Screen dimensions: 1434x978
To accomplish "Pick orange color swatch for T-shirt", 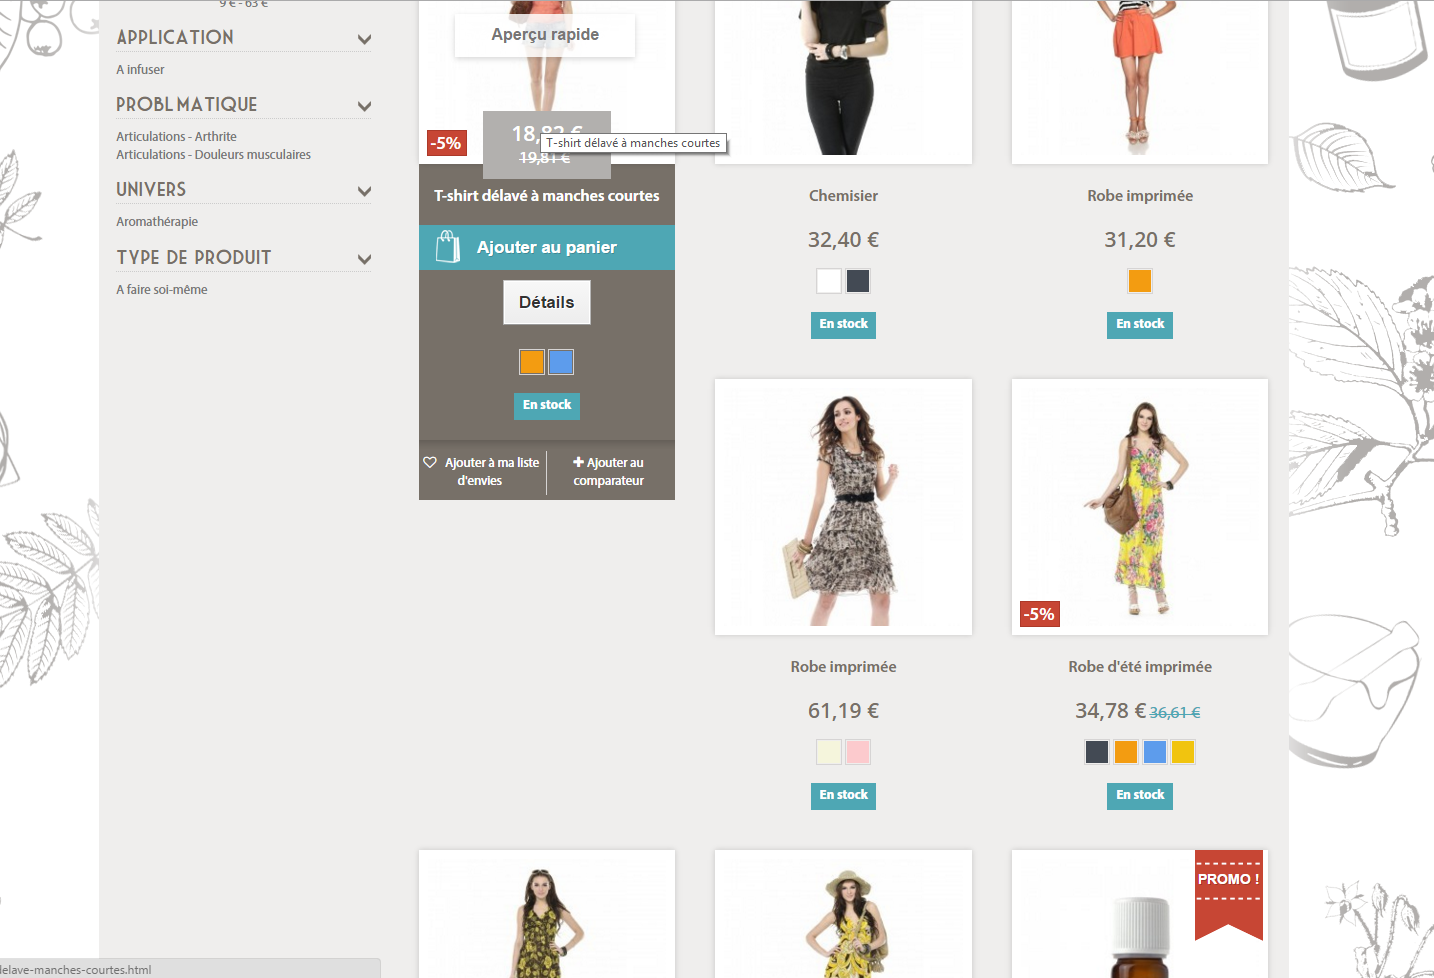I will (x=532, y=362).
